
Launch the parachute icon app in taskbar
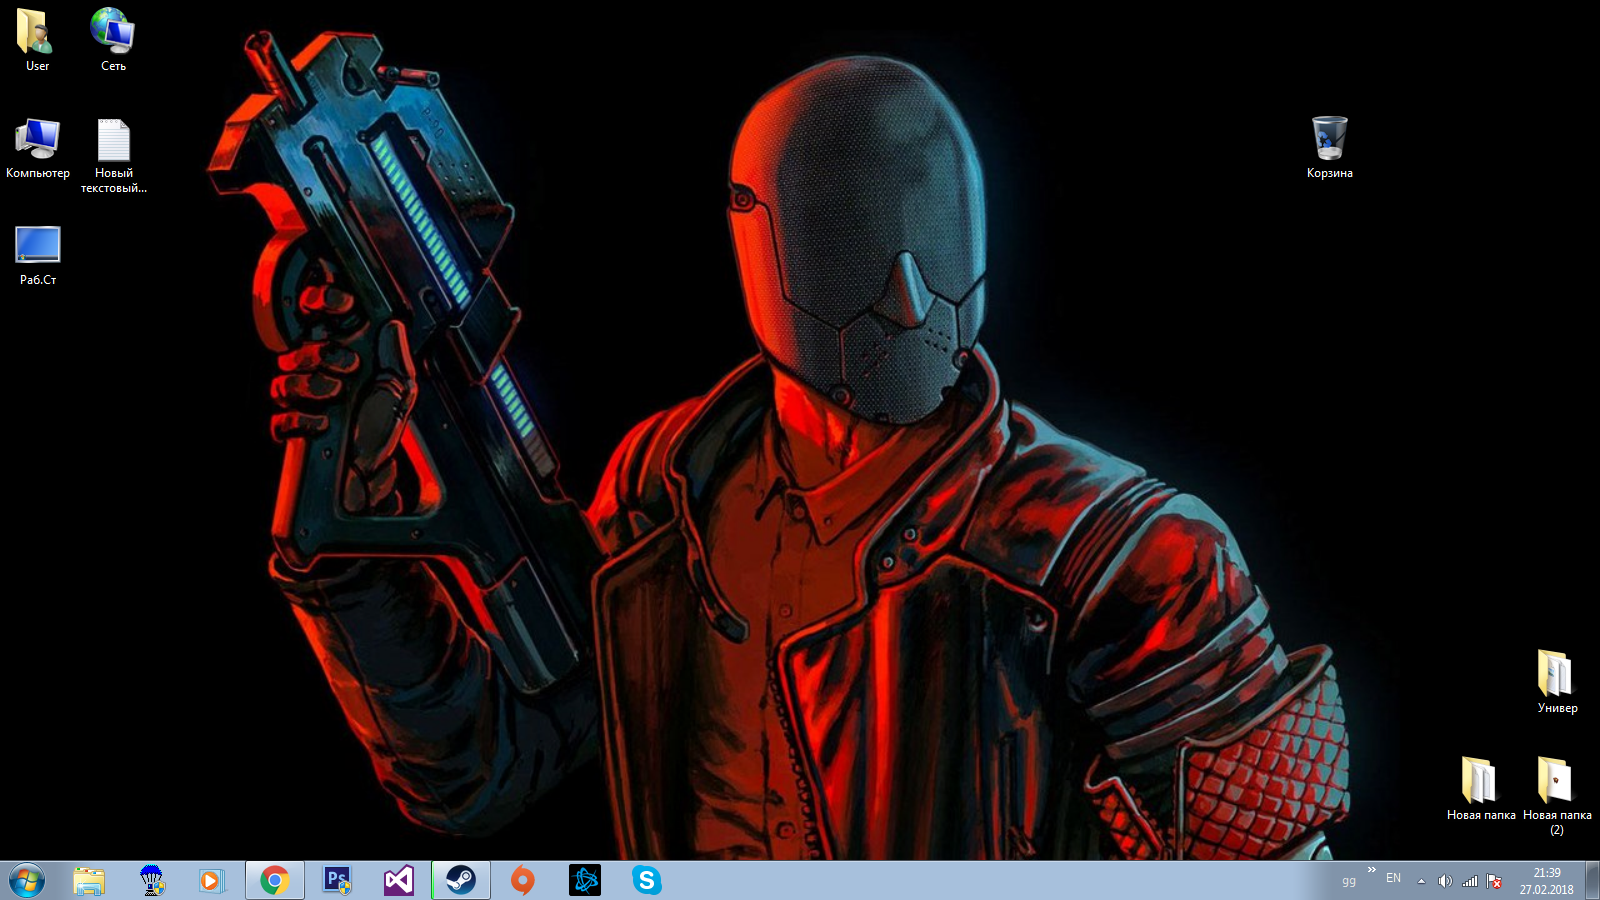[x=151, y=881]
